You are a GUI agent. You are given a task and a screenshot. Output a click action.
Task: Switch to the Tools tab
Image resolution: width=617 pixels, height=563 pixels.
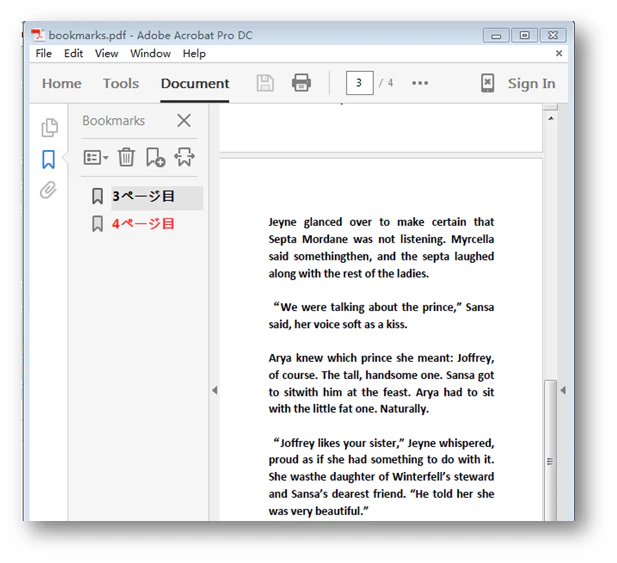(121, 83)
